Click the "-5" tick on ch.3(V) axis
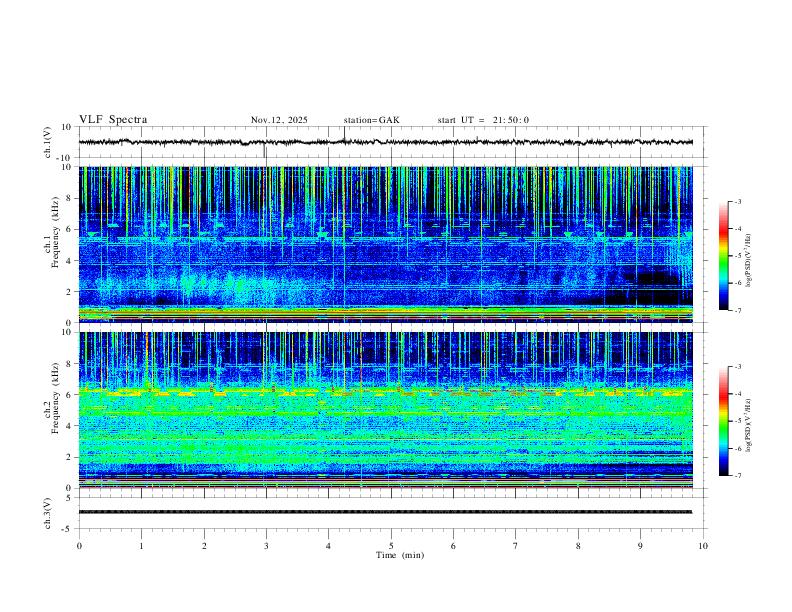This screenshot has height=612, width=792. pyautogui.click(x=67, y=529)
